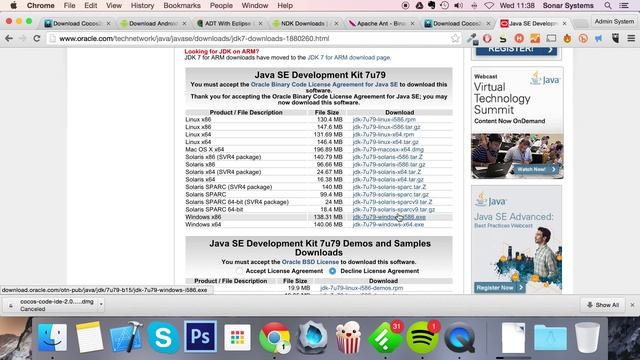Open Oracle Binary Code License Agreement link

click(324, 84)
